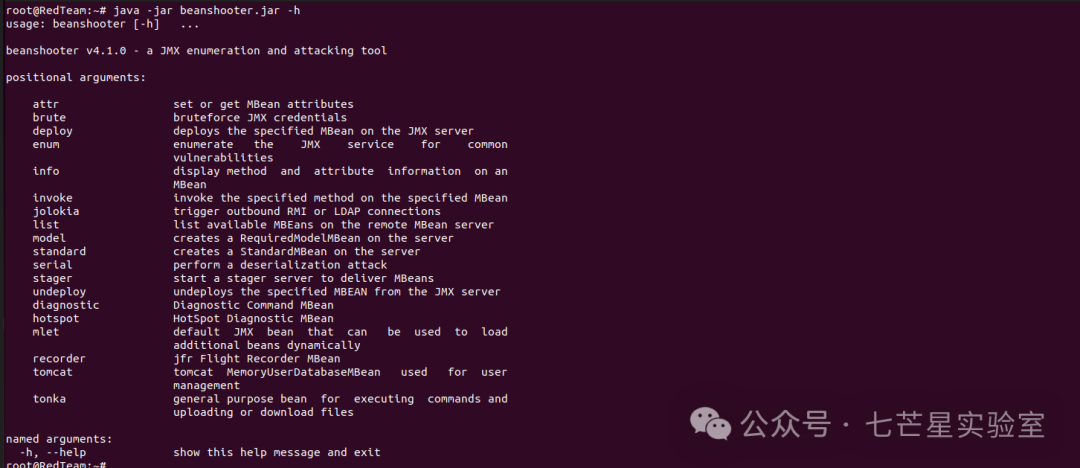Click the bottom root@RedTeam shell prompt
Viewport: 1080px width, 468px height.
pos(55,465)
